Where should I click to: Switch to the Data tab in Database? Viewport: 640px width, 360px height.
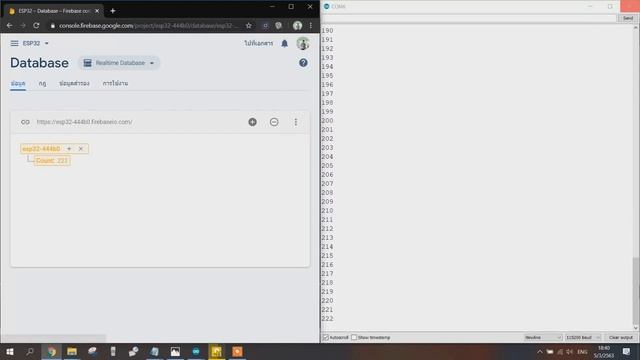point(18,83)
